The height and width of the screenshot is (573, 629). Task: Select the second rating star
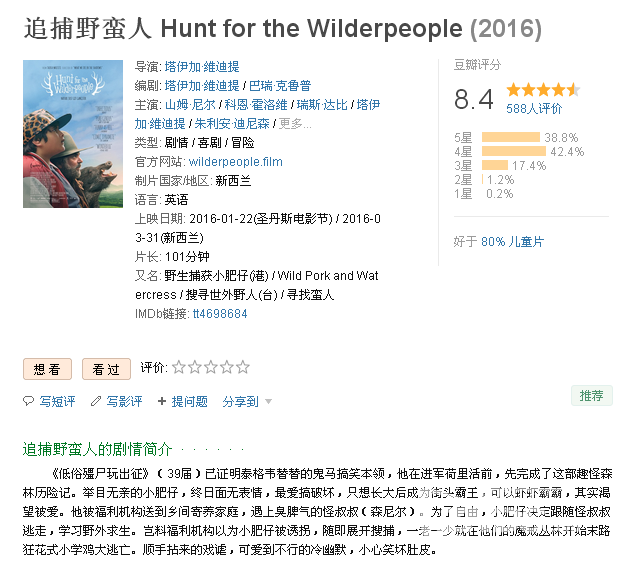pyautogui.click(x=195, y=367)
